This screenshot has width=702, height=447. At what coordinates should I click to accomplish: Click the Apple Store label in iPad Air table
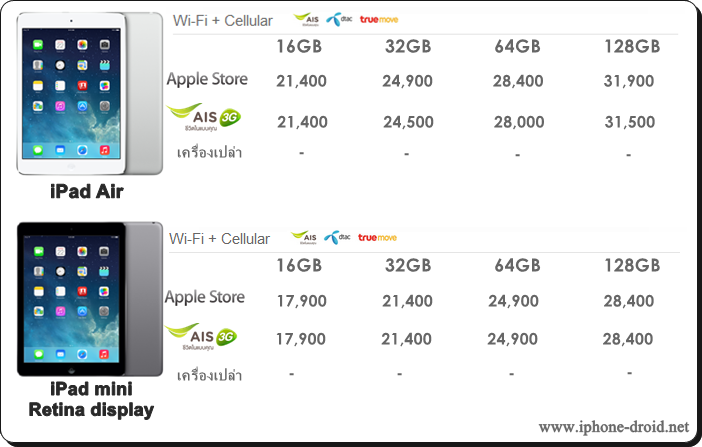pyautogui.click(x=207, y=79)
